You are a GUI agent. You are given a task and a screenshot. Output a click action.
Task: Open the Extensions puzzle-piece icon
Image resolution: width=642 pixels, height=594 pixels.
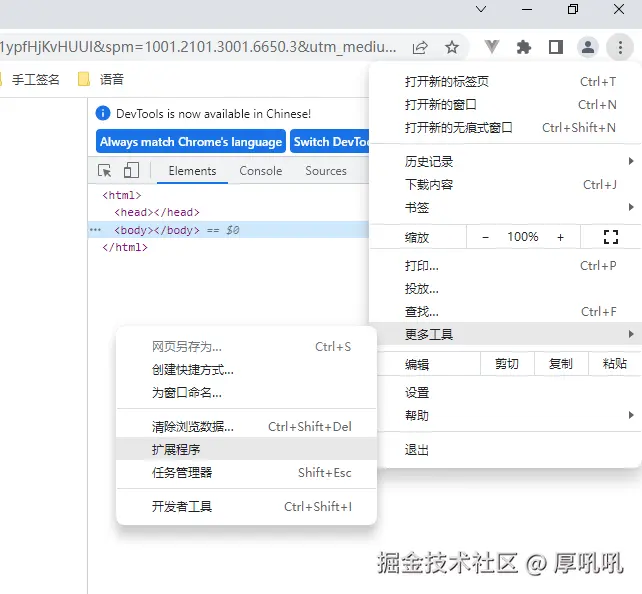pyautogui.click(x=524, y=47)
